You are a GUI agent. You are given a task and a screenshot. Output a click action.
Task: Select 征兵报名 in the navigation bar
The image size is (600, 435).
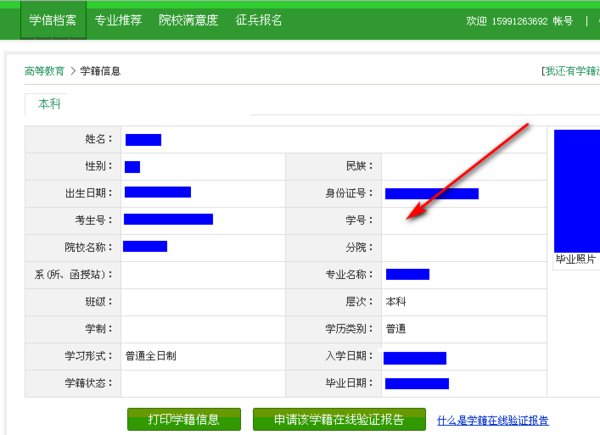coord(259,20)
